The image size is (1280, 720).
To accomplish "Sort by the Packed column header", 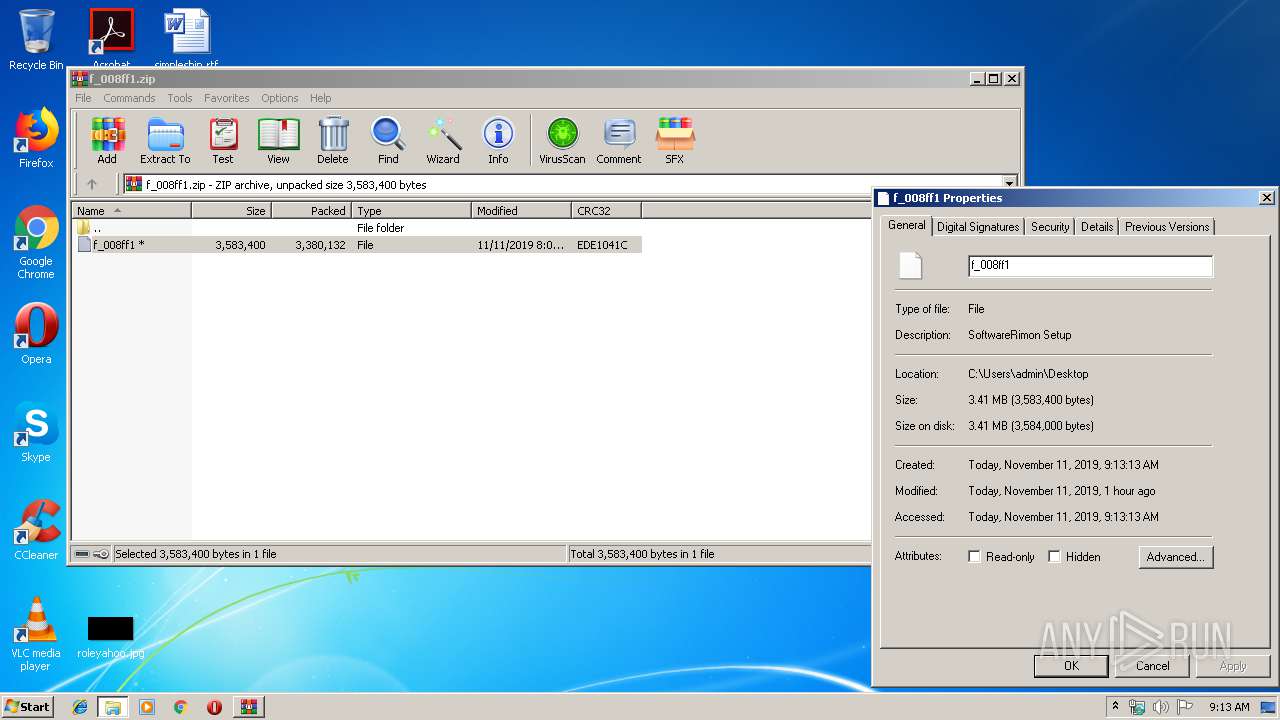I will (x=311, y=210).
